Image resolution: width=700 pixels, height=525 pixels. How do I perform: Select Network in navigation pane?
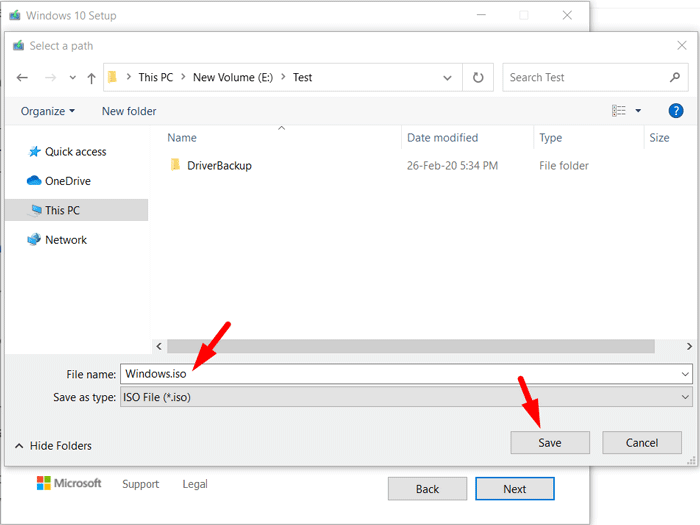point(66,240)
